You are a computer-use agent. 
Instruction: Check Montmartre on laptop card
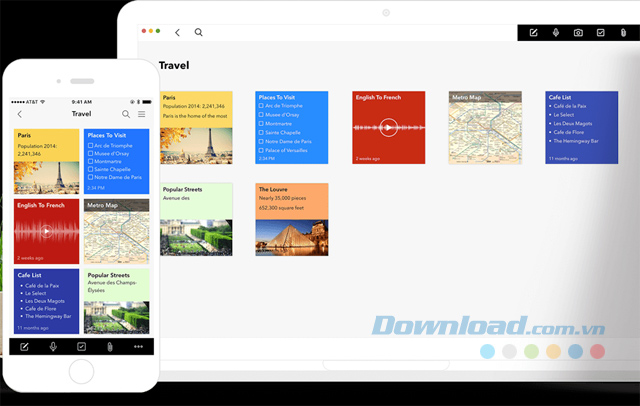tap(261, 124)
